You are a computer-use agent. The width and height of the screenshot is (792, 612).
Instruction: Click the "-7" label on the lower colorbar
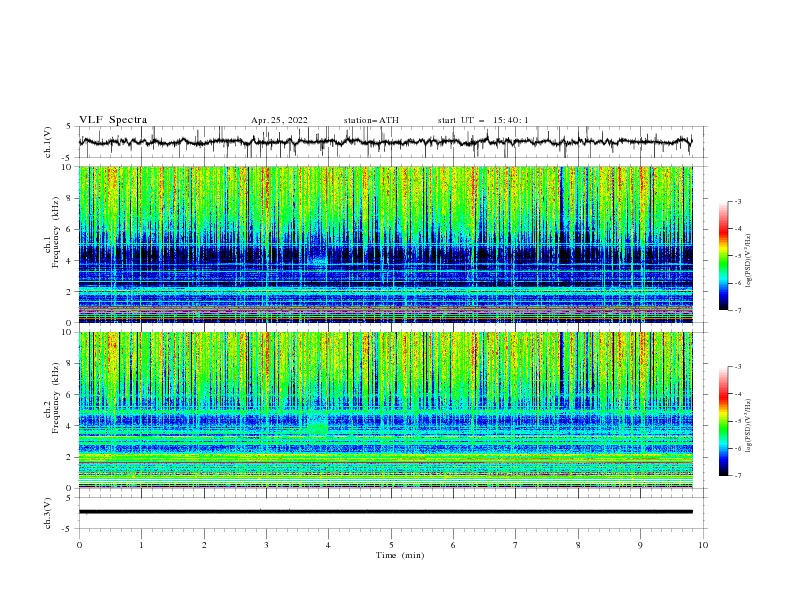click(738, 475)
